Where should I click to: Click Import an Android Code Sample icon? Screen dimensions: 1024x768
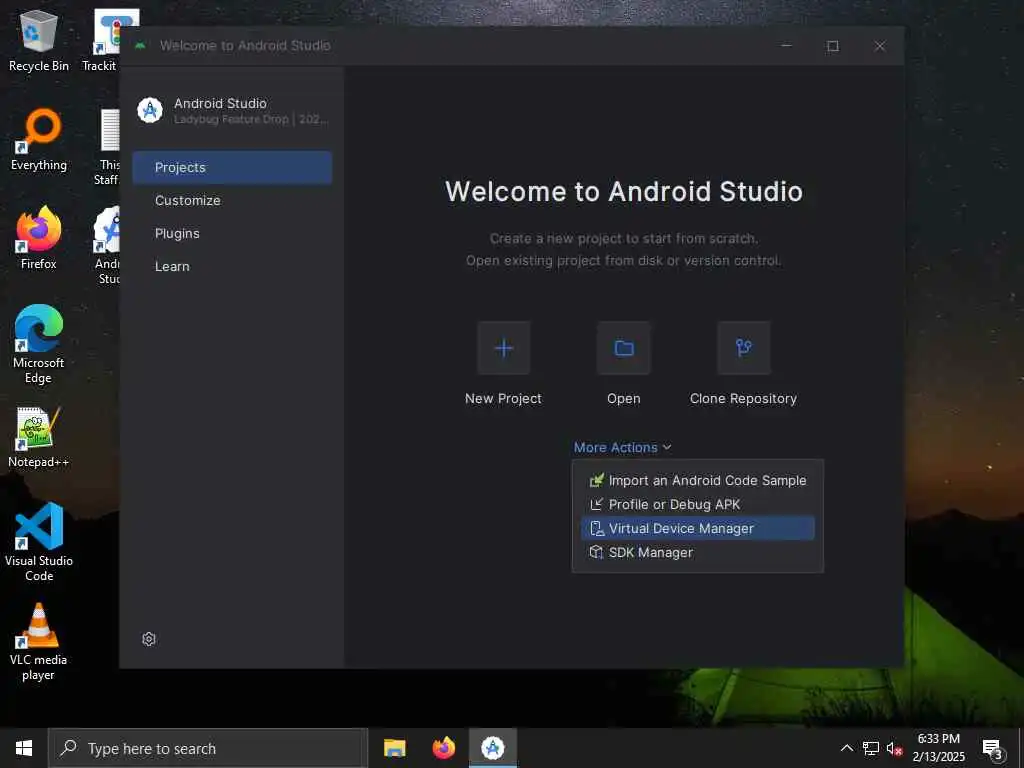596,481
